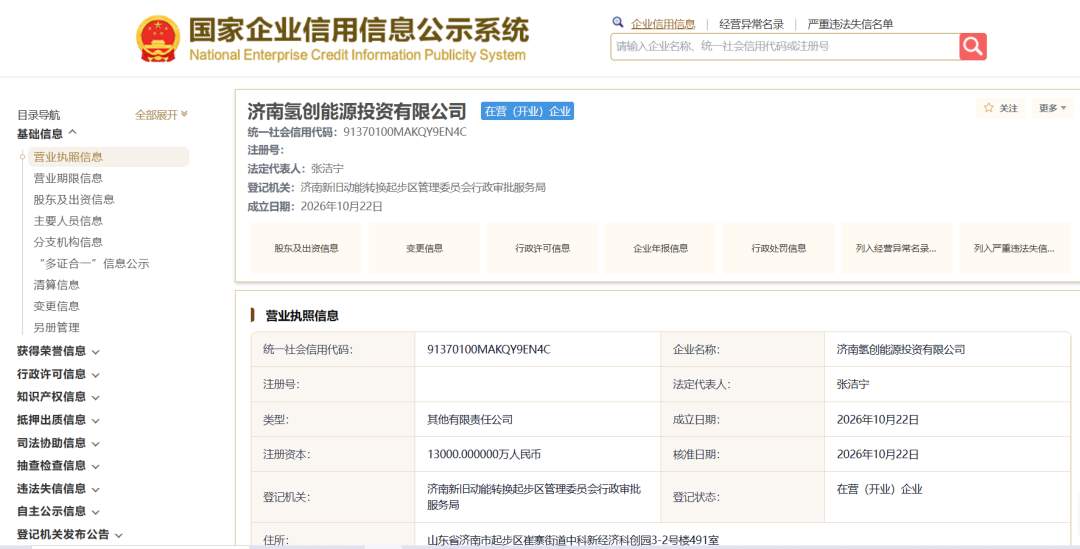Viewport: 1080px width, 549px height.
Task: Open sidebar item 股东及出资信息
Action: point(74,200)
